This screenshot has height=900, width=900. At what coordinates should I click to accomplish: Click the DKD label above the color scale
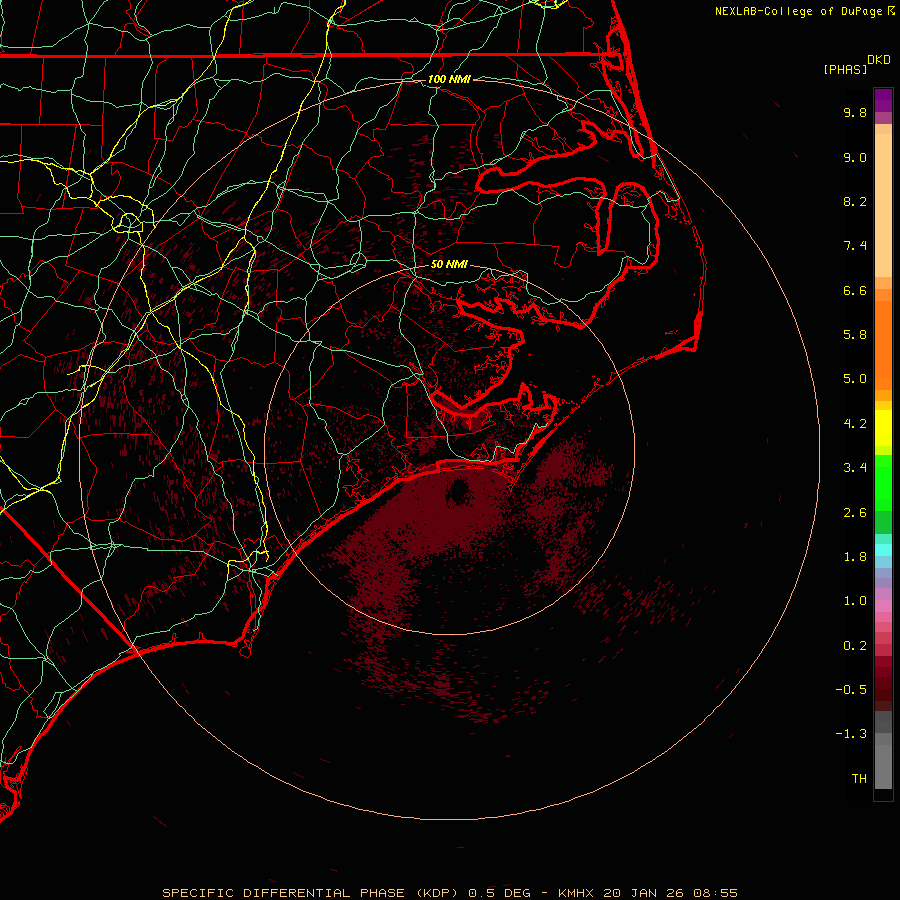(879, 60)
